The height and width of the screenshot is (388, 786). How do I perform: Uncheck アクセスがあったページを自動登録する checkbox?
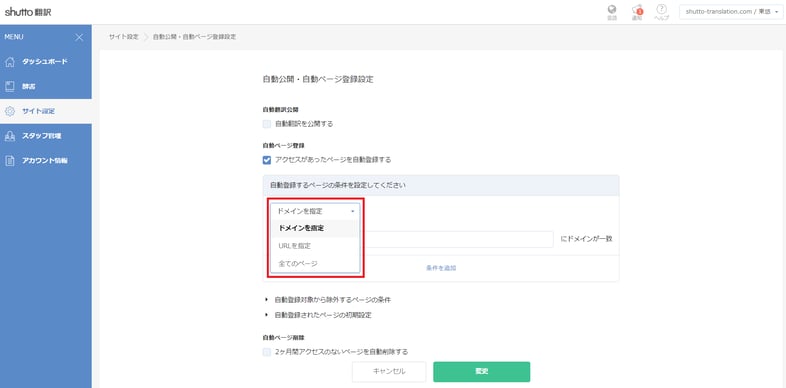point(267,160)
